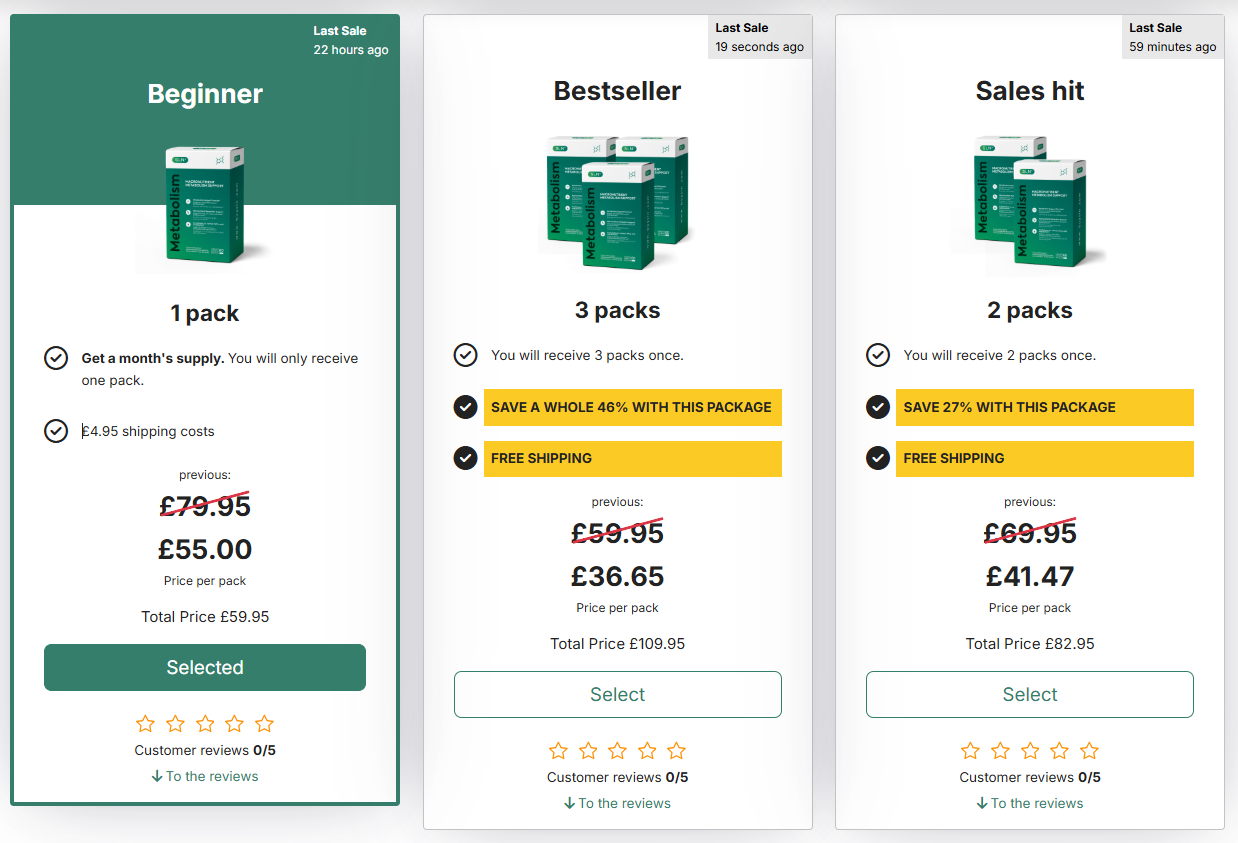Go to reviews under Bestseller plan
This screenshot has height=843, width=1238.
(x=618, y=803)
